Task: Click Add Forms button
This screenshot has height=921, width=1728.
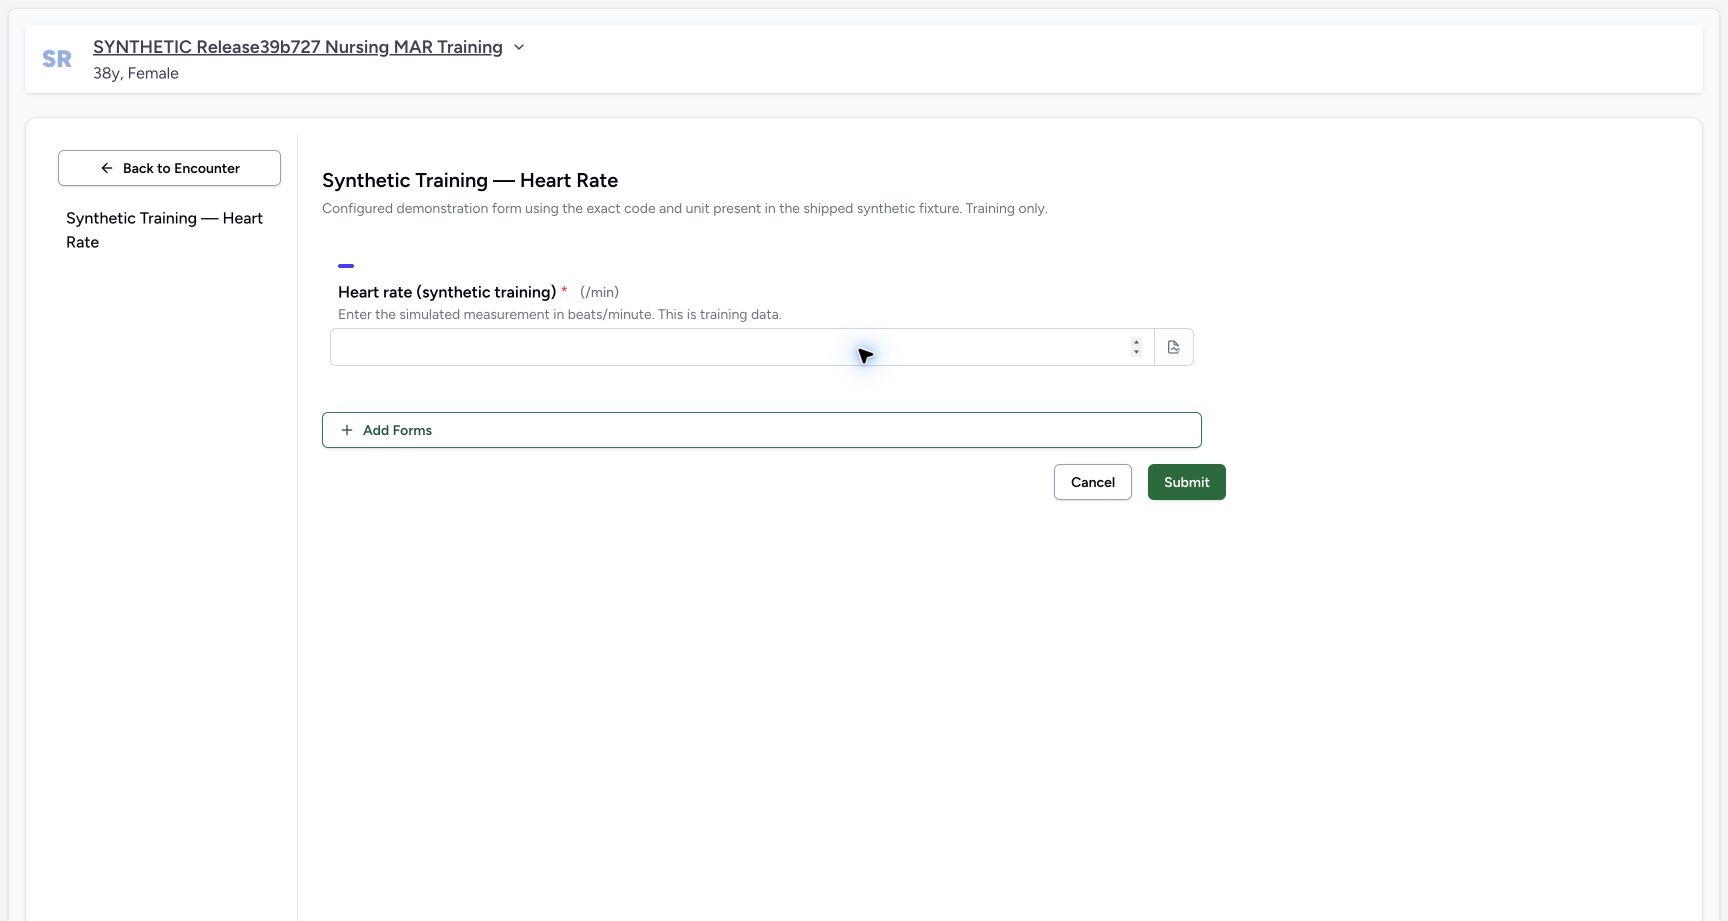Action: 762,430
